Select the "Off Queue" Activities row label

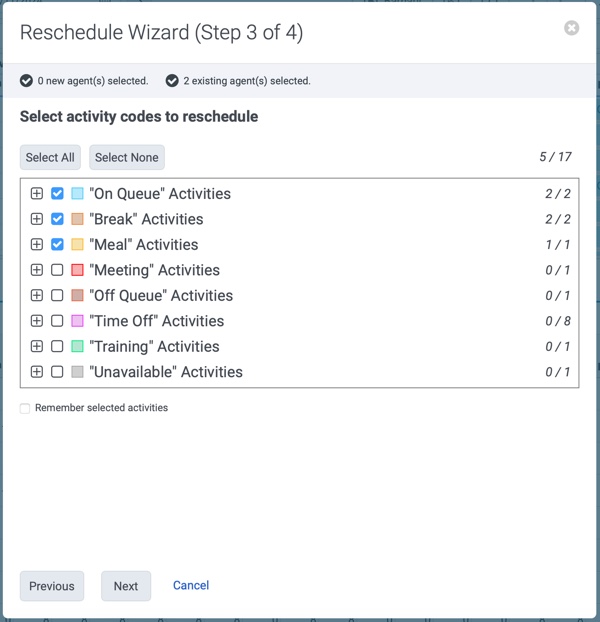pyautogui.click(x=161, y=296)
